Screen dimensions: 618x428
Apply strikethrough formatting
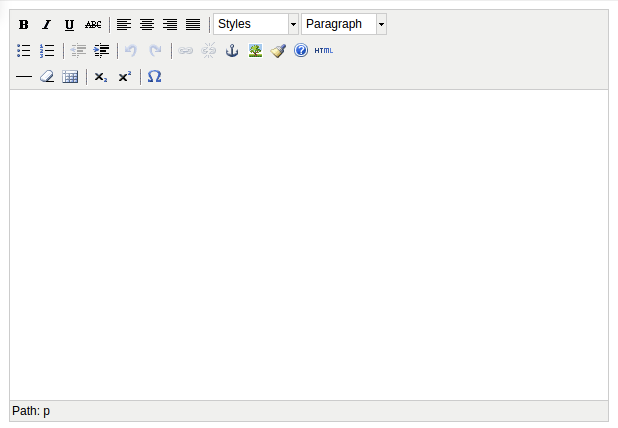[93, 24]
